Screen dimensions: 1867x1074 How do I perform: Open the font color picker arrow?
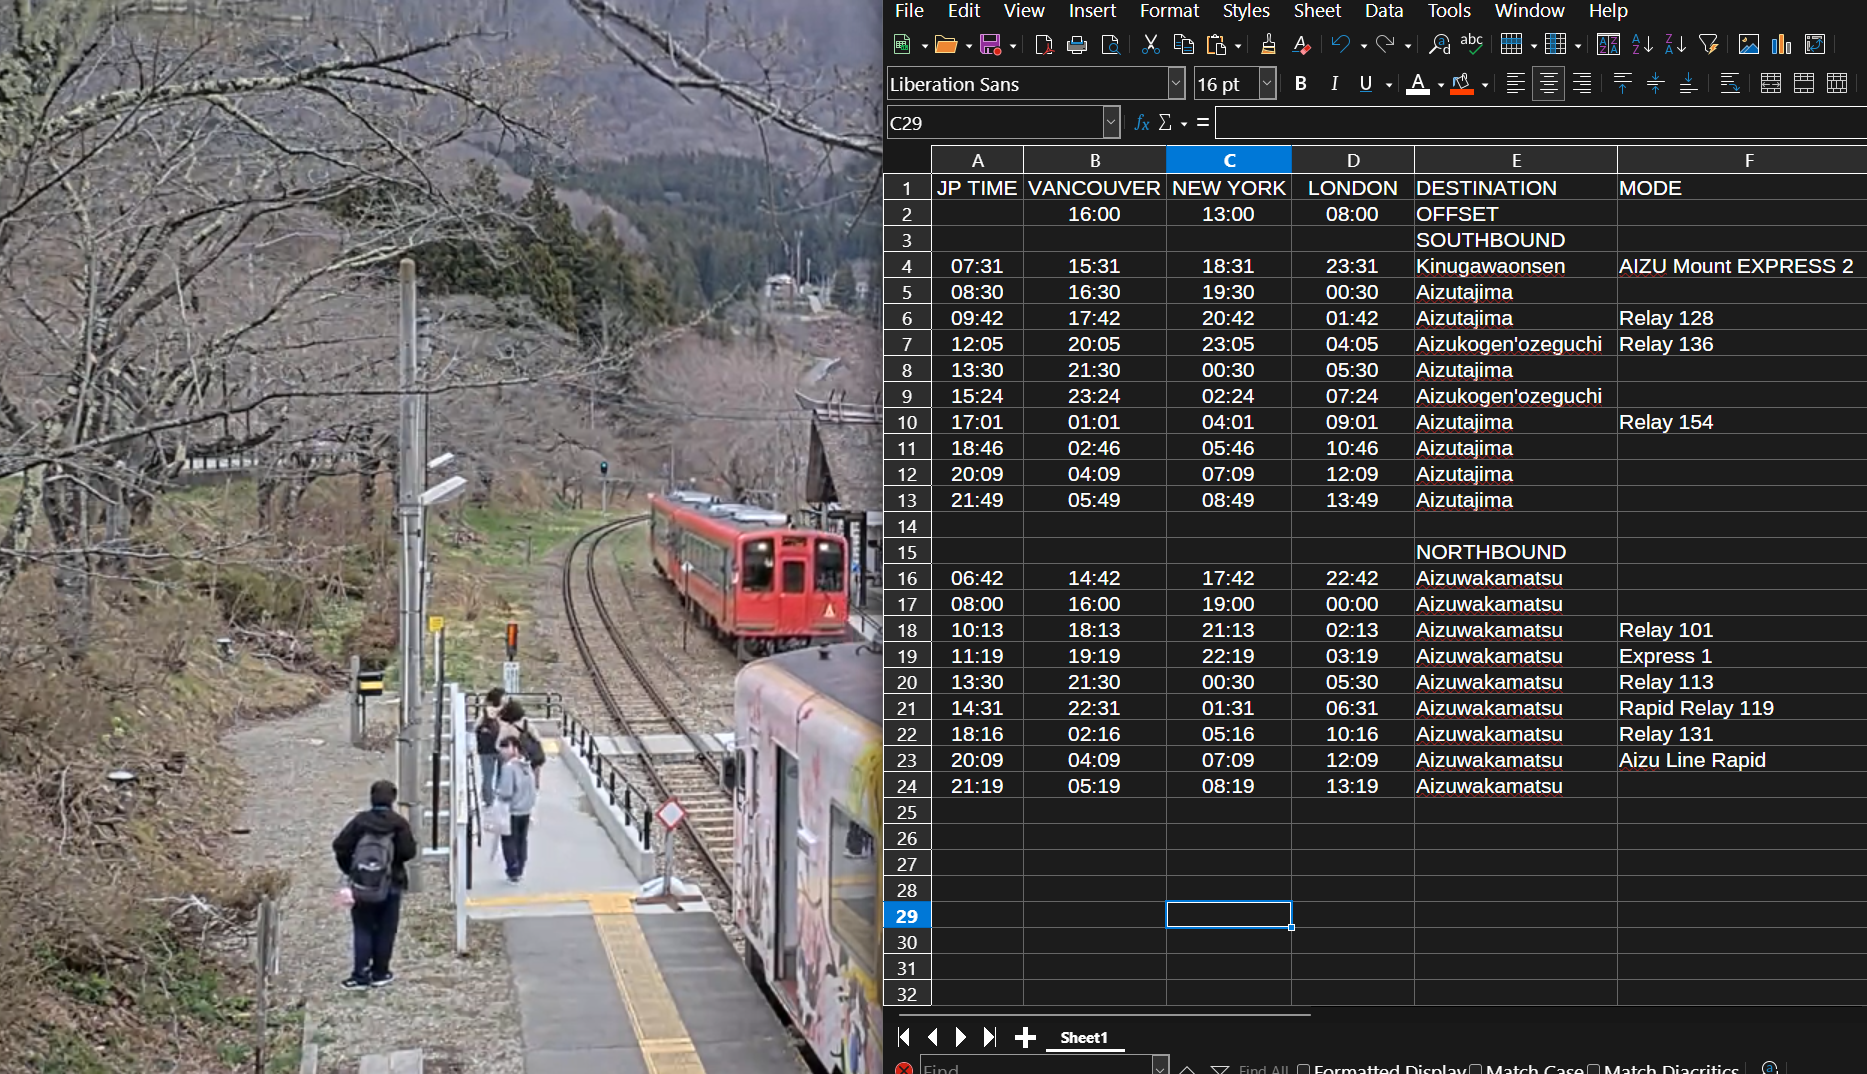click(x=1440, y=85)
